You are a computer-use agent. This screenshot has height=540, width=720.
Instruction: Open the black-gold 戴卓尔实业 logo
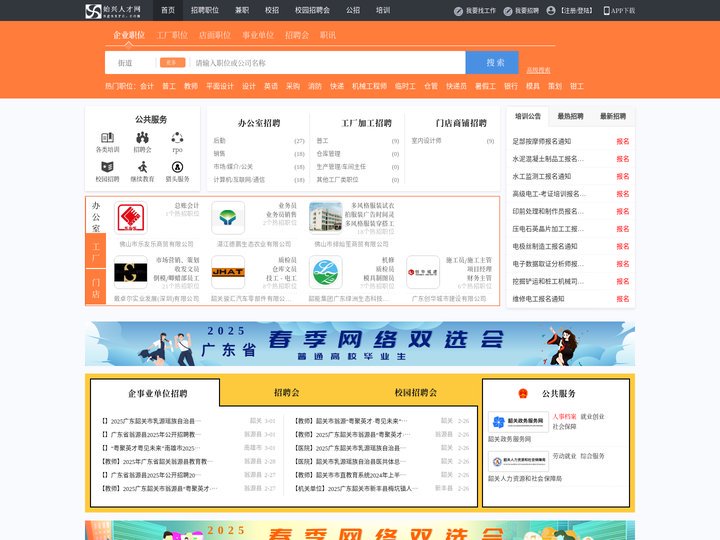(x=131, y=272)
